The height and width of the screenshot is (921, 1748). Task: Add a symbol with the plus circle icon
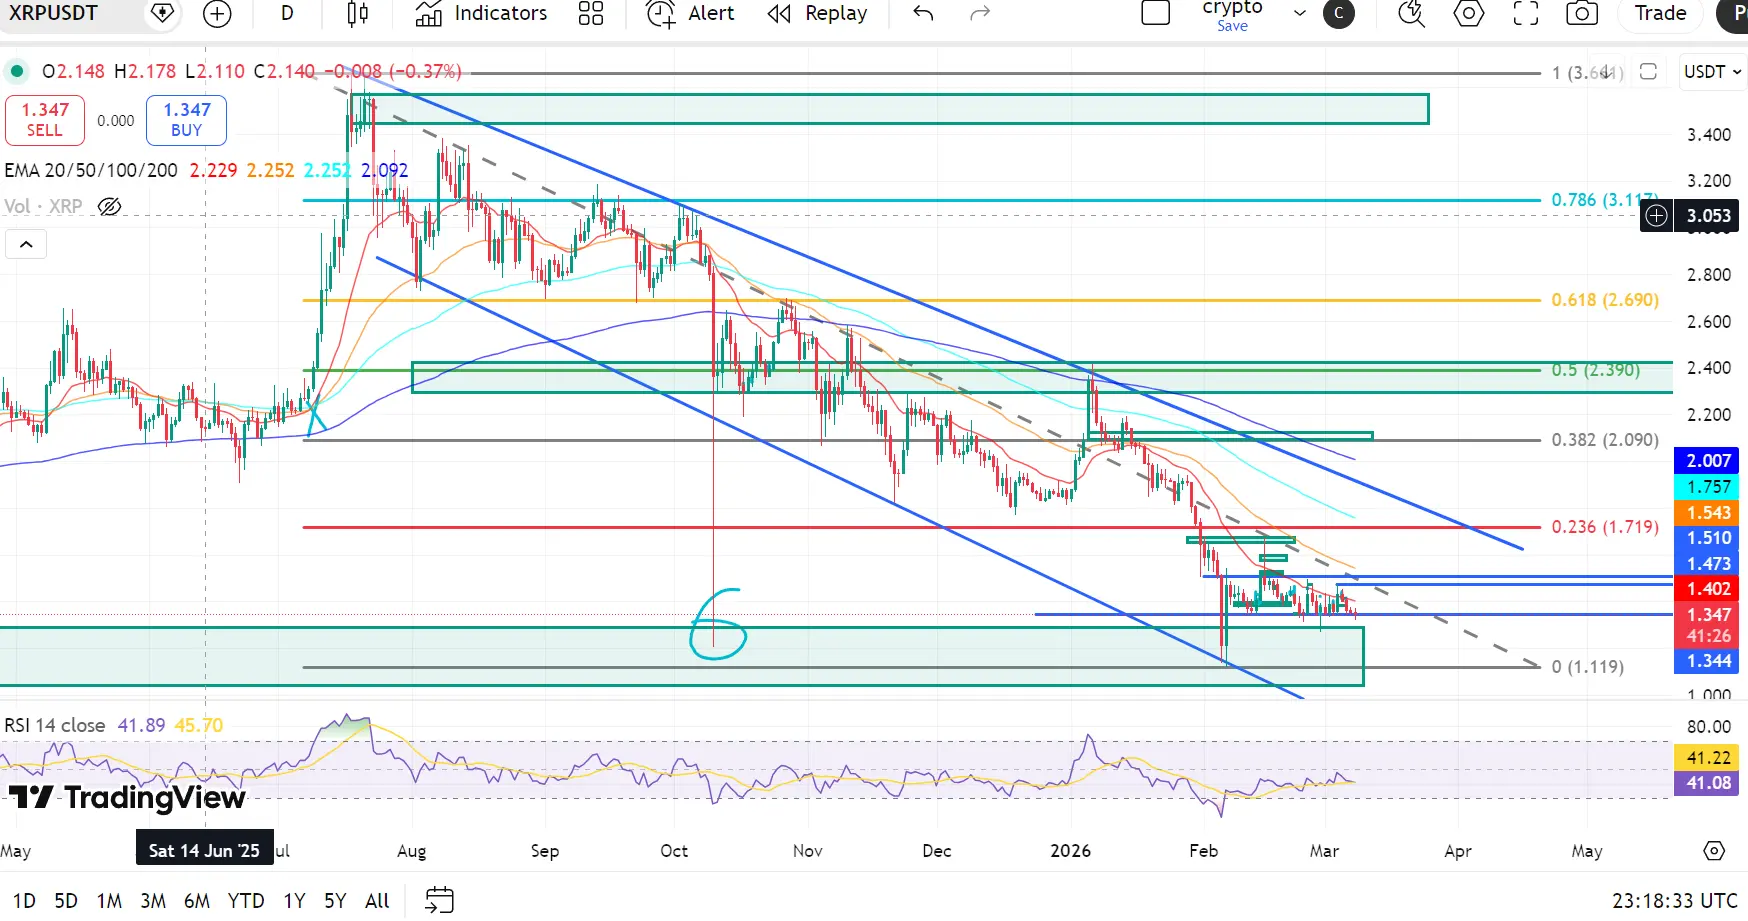(217, 13)
